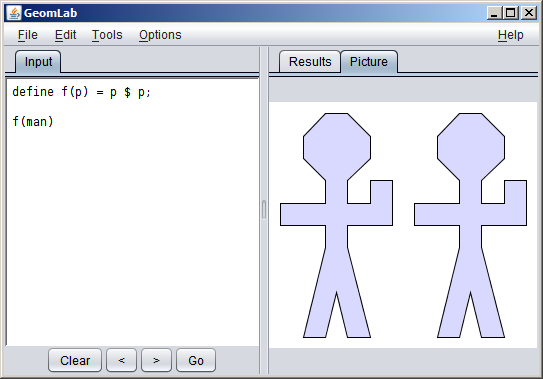Image resolution: width=543 pixels, height=379 pixels.
Task: Select the Input tab
Action: coord(38,62)
